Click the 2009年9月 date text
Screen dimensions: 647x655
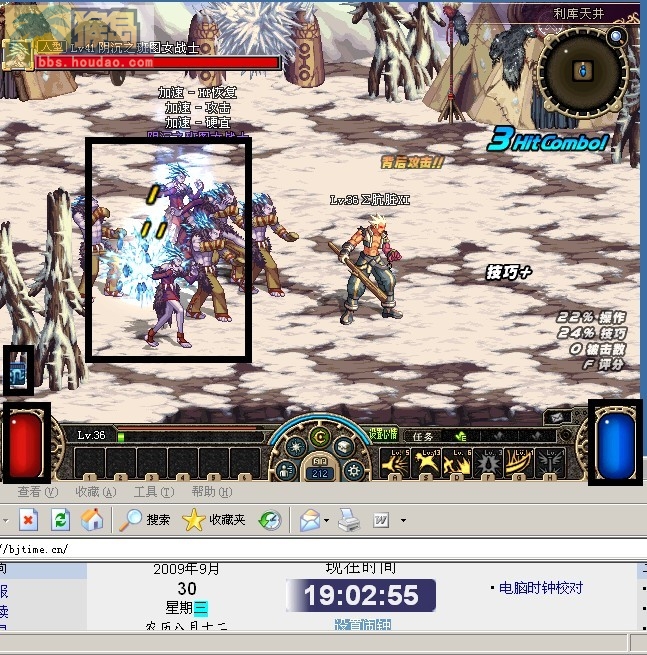186,569
